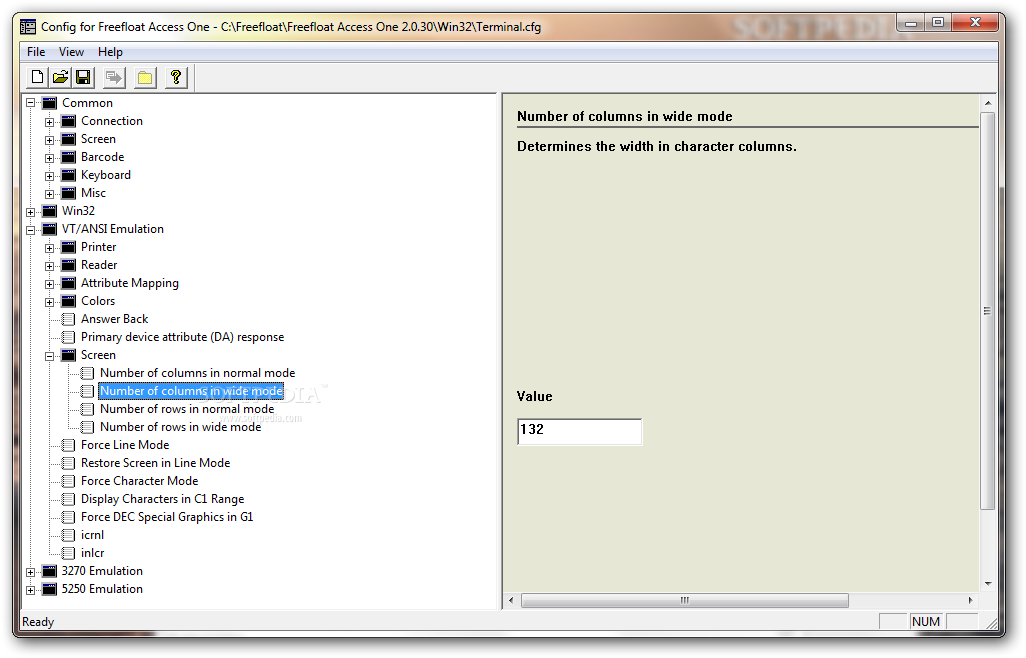Collapse the Screen node under VT/ANSI Emulation
This screenshot has height=658, width=1026.
click(49, 356)
